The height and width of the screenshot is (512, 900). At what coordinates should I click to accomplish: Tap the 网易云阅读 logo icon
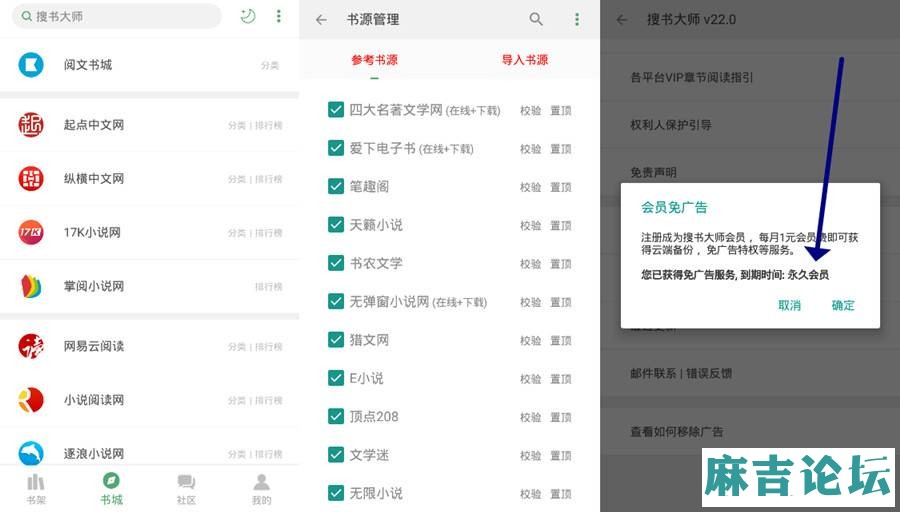[31, 346]
